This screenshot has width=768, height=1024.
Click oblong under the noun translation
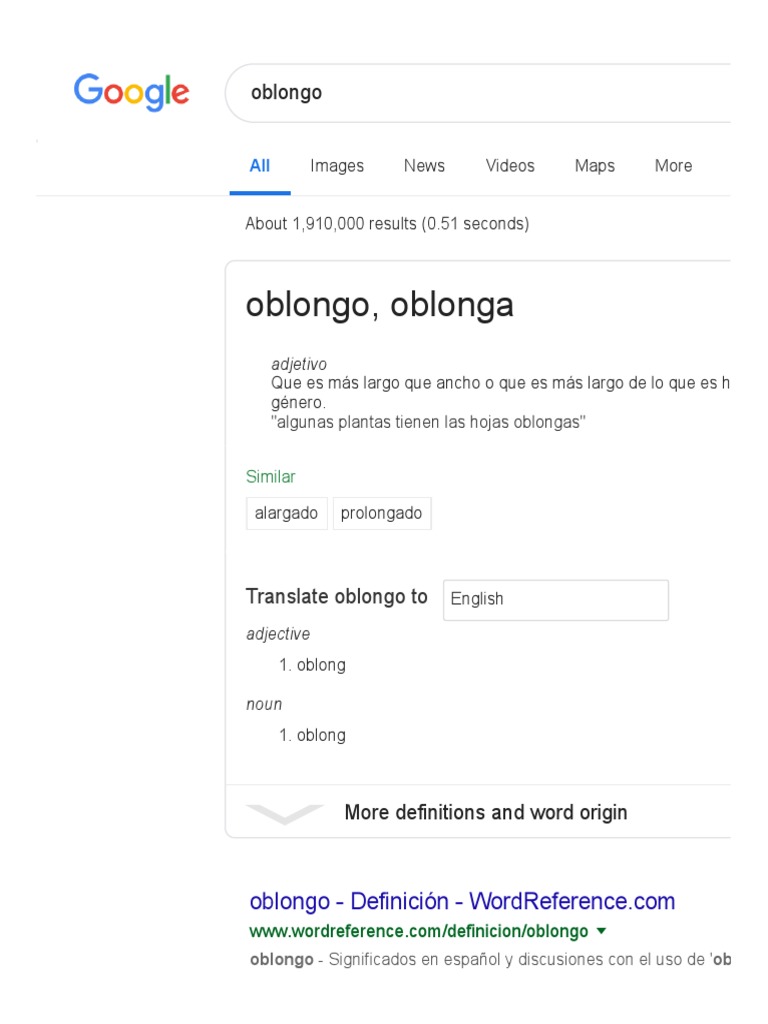tap(321, 735)
